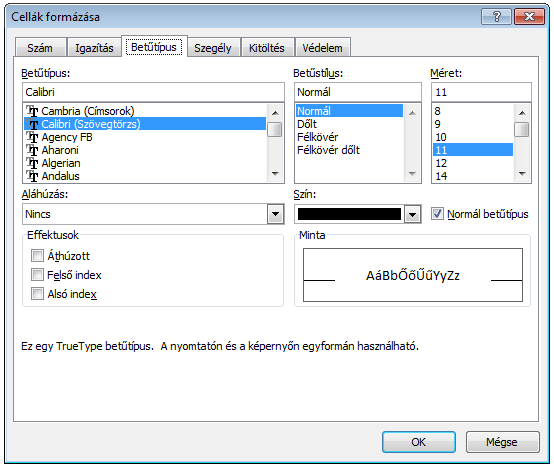Select font size 14

(473, 176)
